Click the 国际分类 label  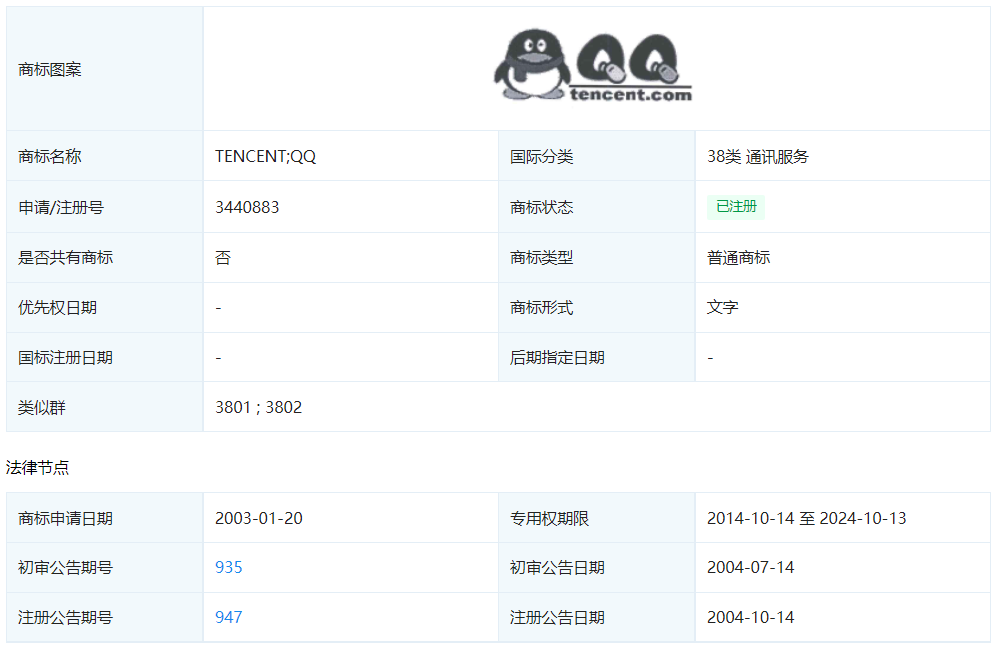tap(541, 156)
